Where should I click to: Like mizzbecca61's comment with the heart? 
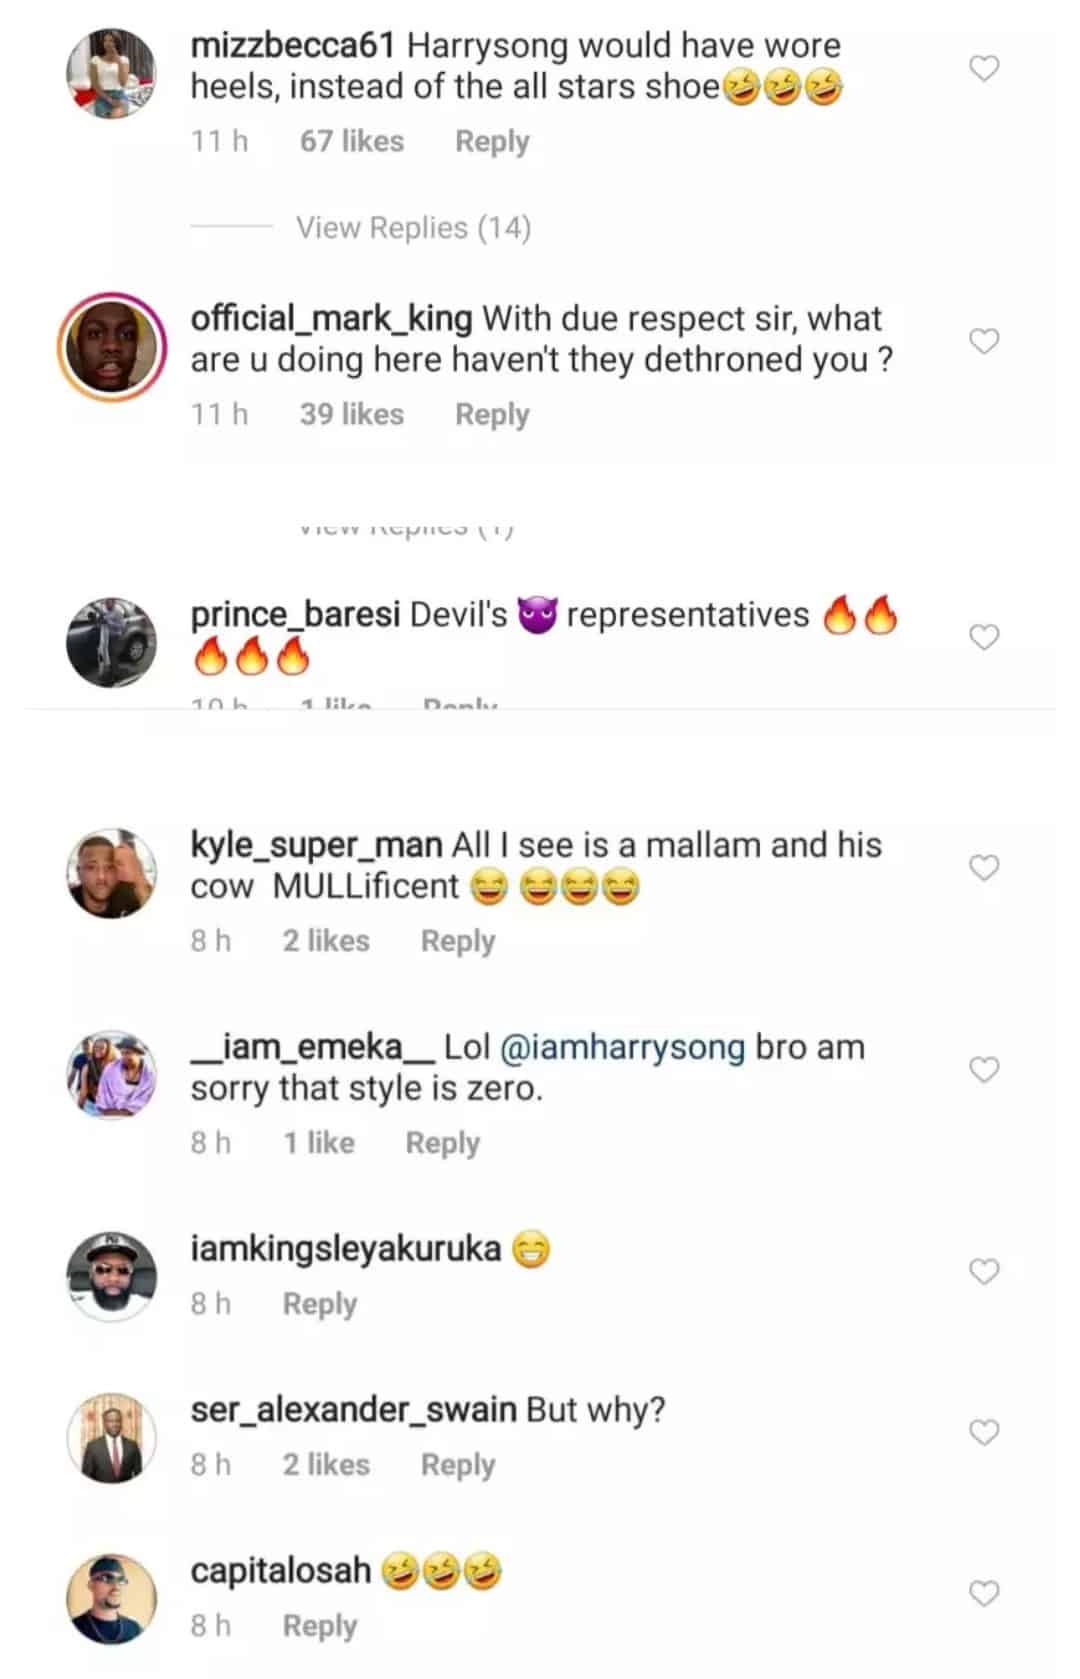(985, 68)
